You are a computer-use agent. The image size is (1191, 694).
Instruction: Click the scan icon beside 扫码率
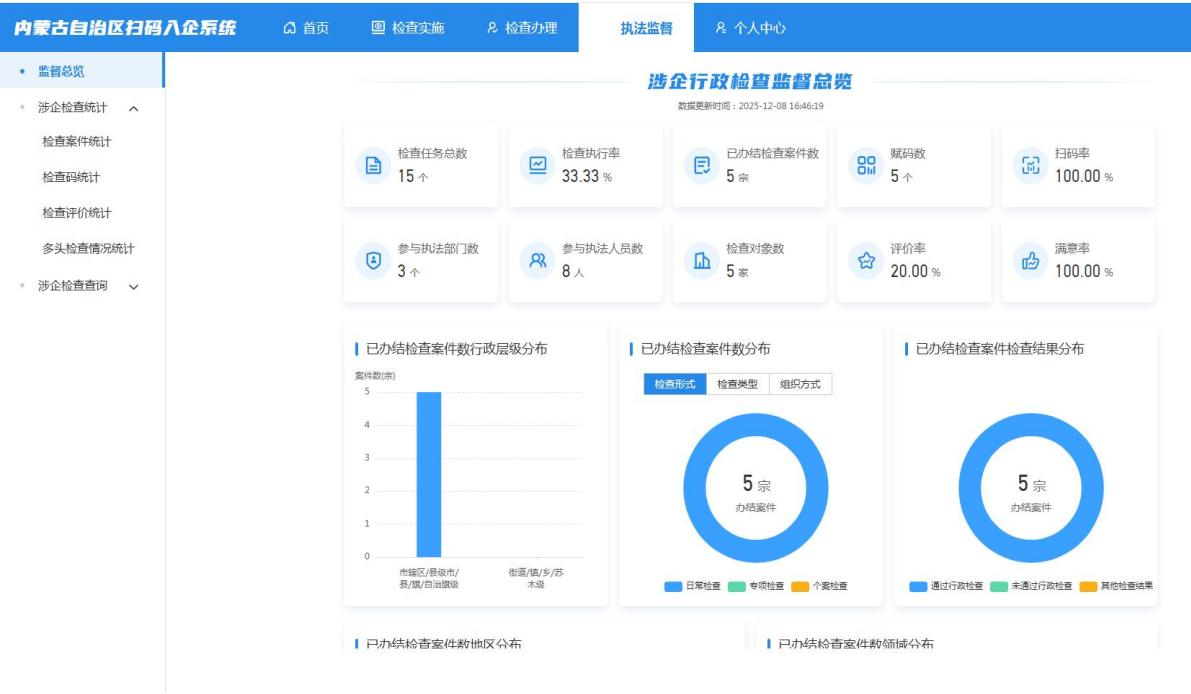coord(1030,167)
